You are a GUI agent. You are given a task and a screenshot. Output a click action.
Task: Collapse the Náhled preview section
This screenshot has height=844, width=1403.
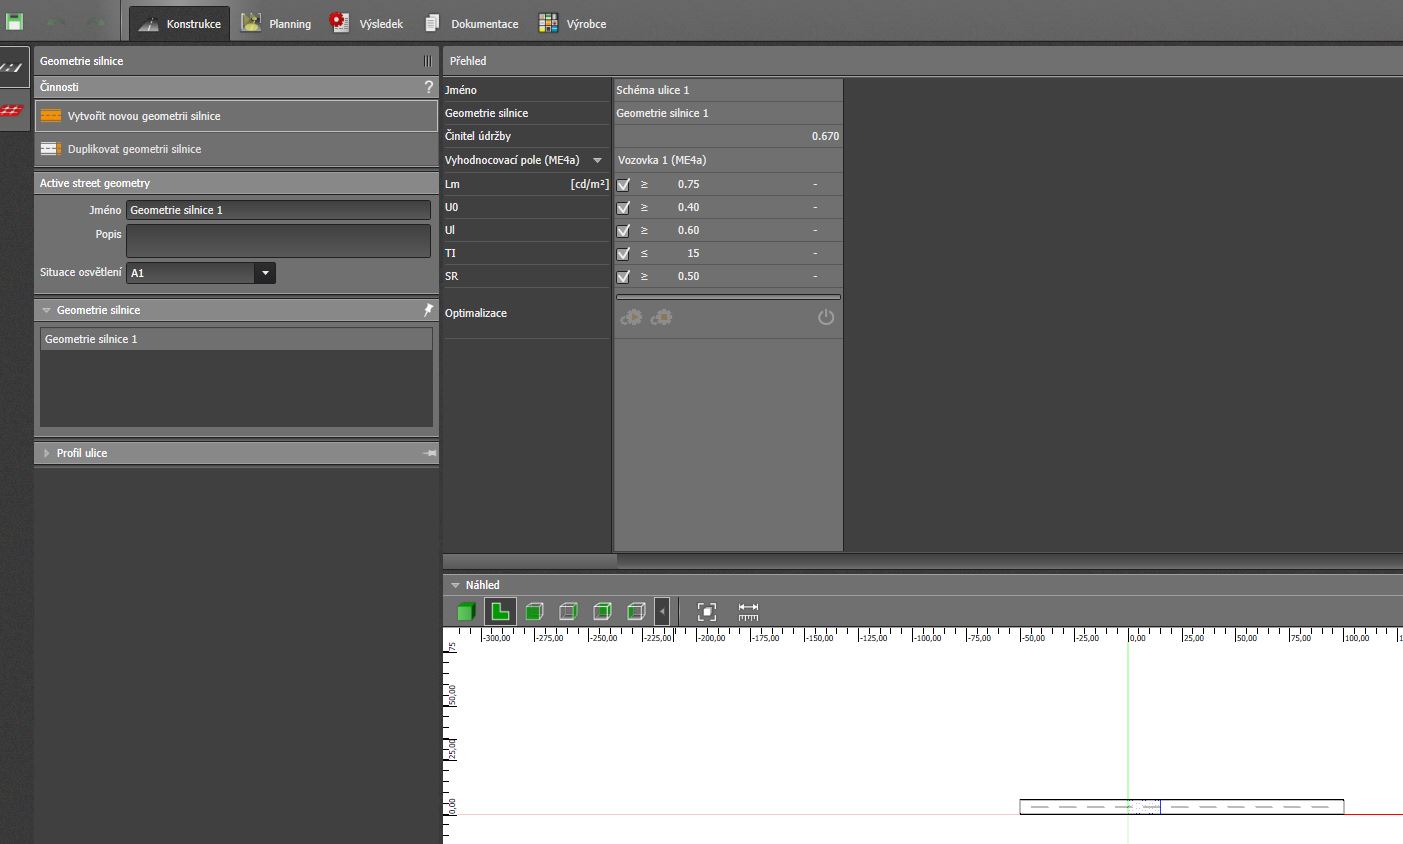point(455,586)
